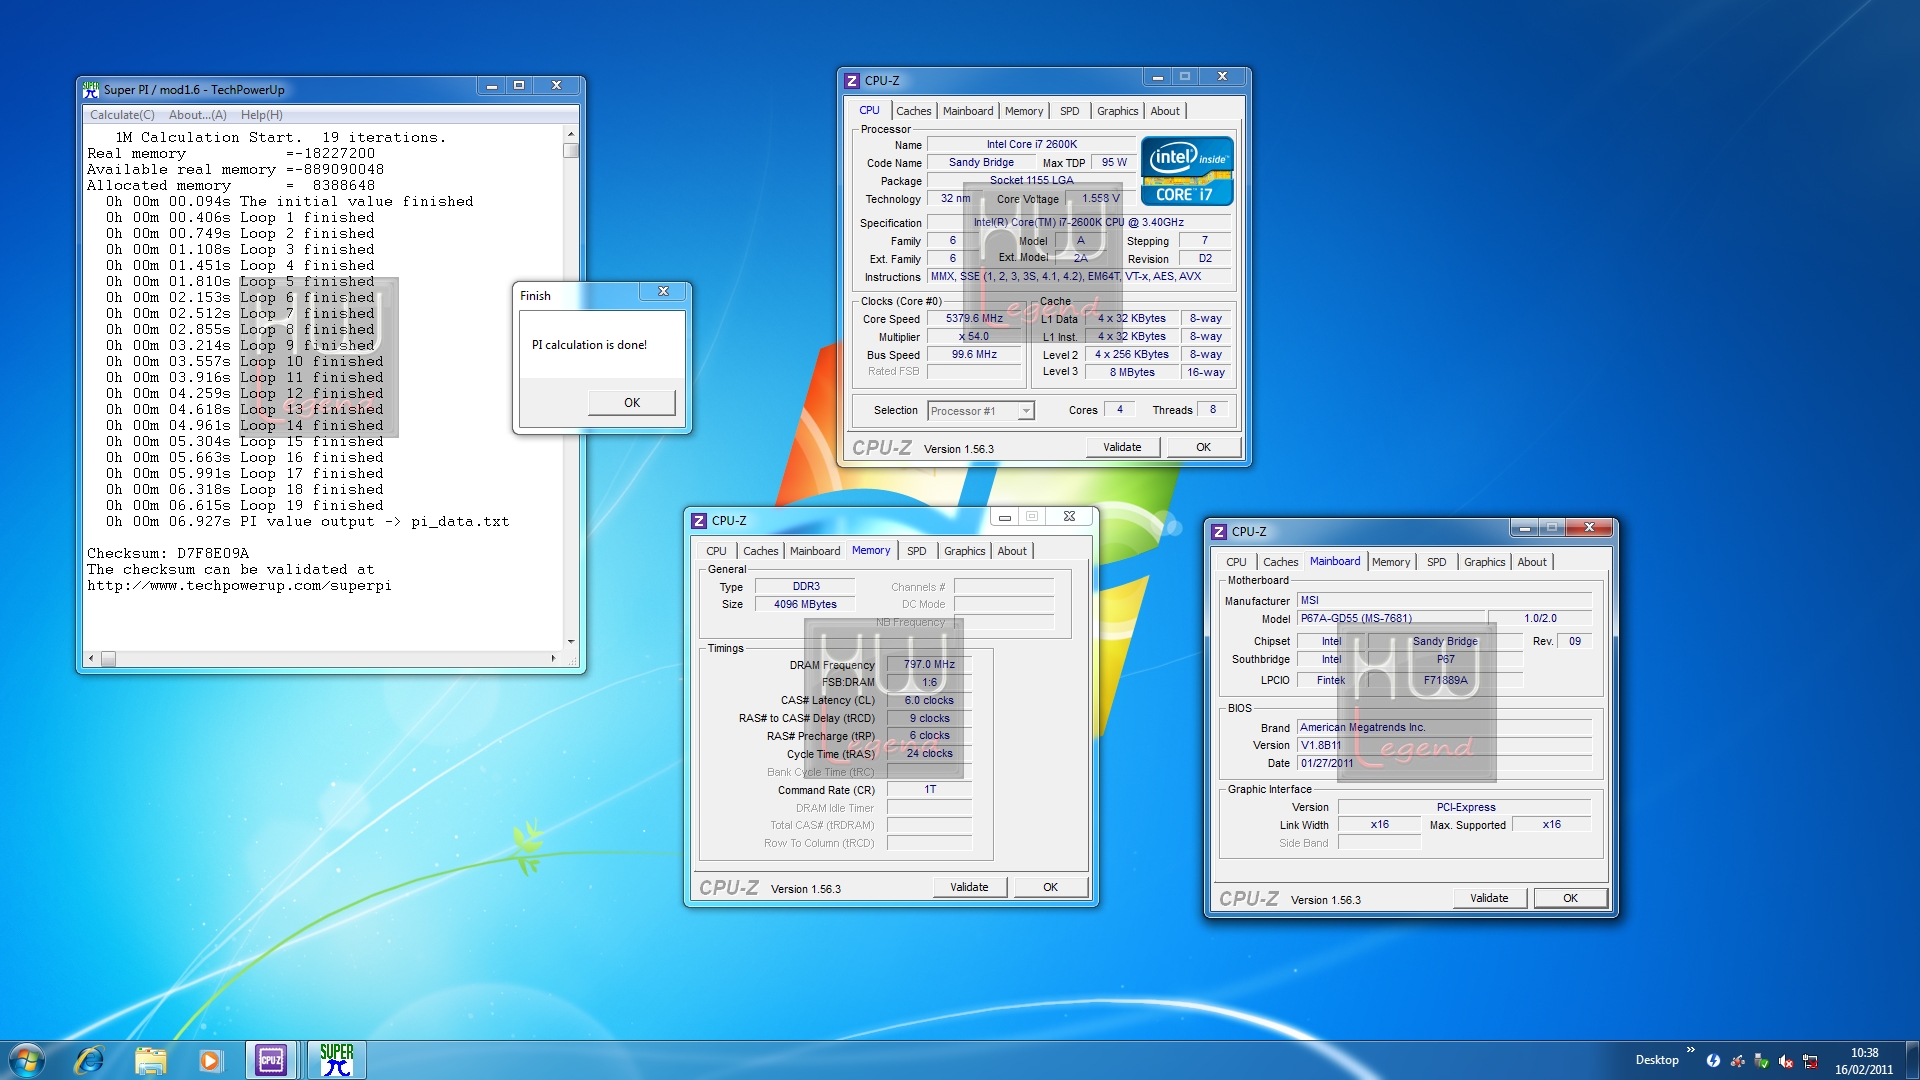Click the Z icon in the processor CPU-Z title bar
1920x1080 pixels.
[x=852, y=80]
